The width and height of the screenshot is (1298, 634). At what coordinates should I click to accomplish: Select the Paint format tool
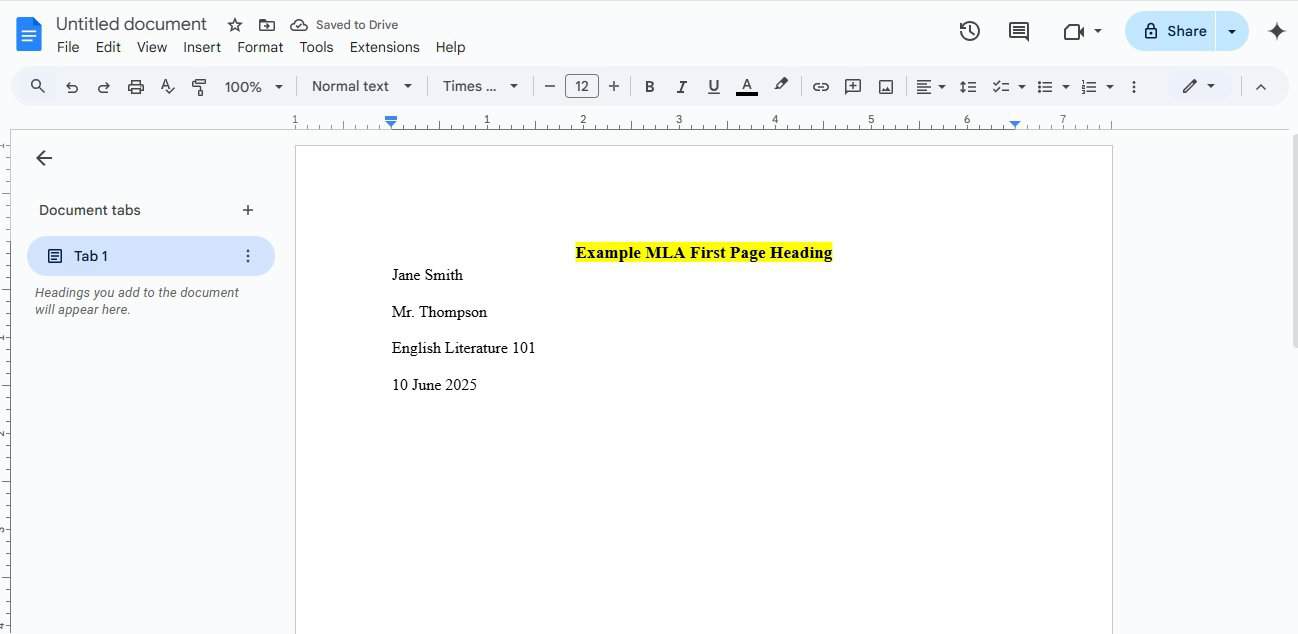pos(199,86)
